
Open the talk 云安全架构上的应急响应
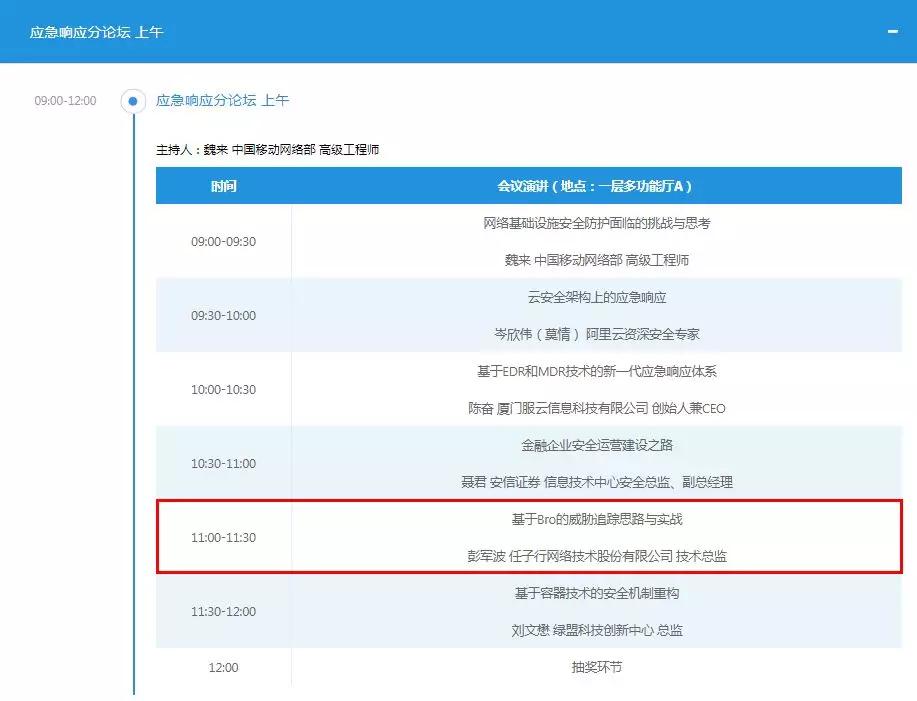click(596, 297)
